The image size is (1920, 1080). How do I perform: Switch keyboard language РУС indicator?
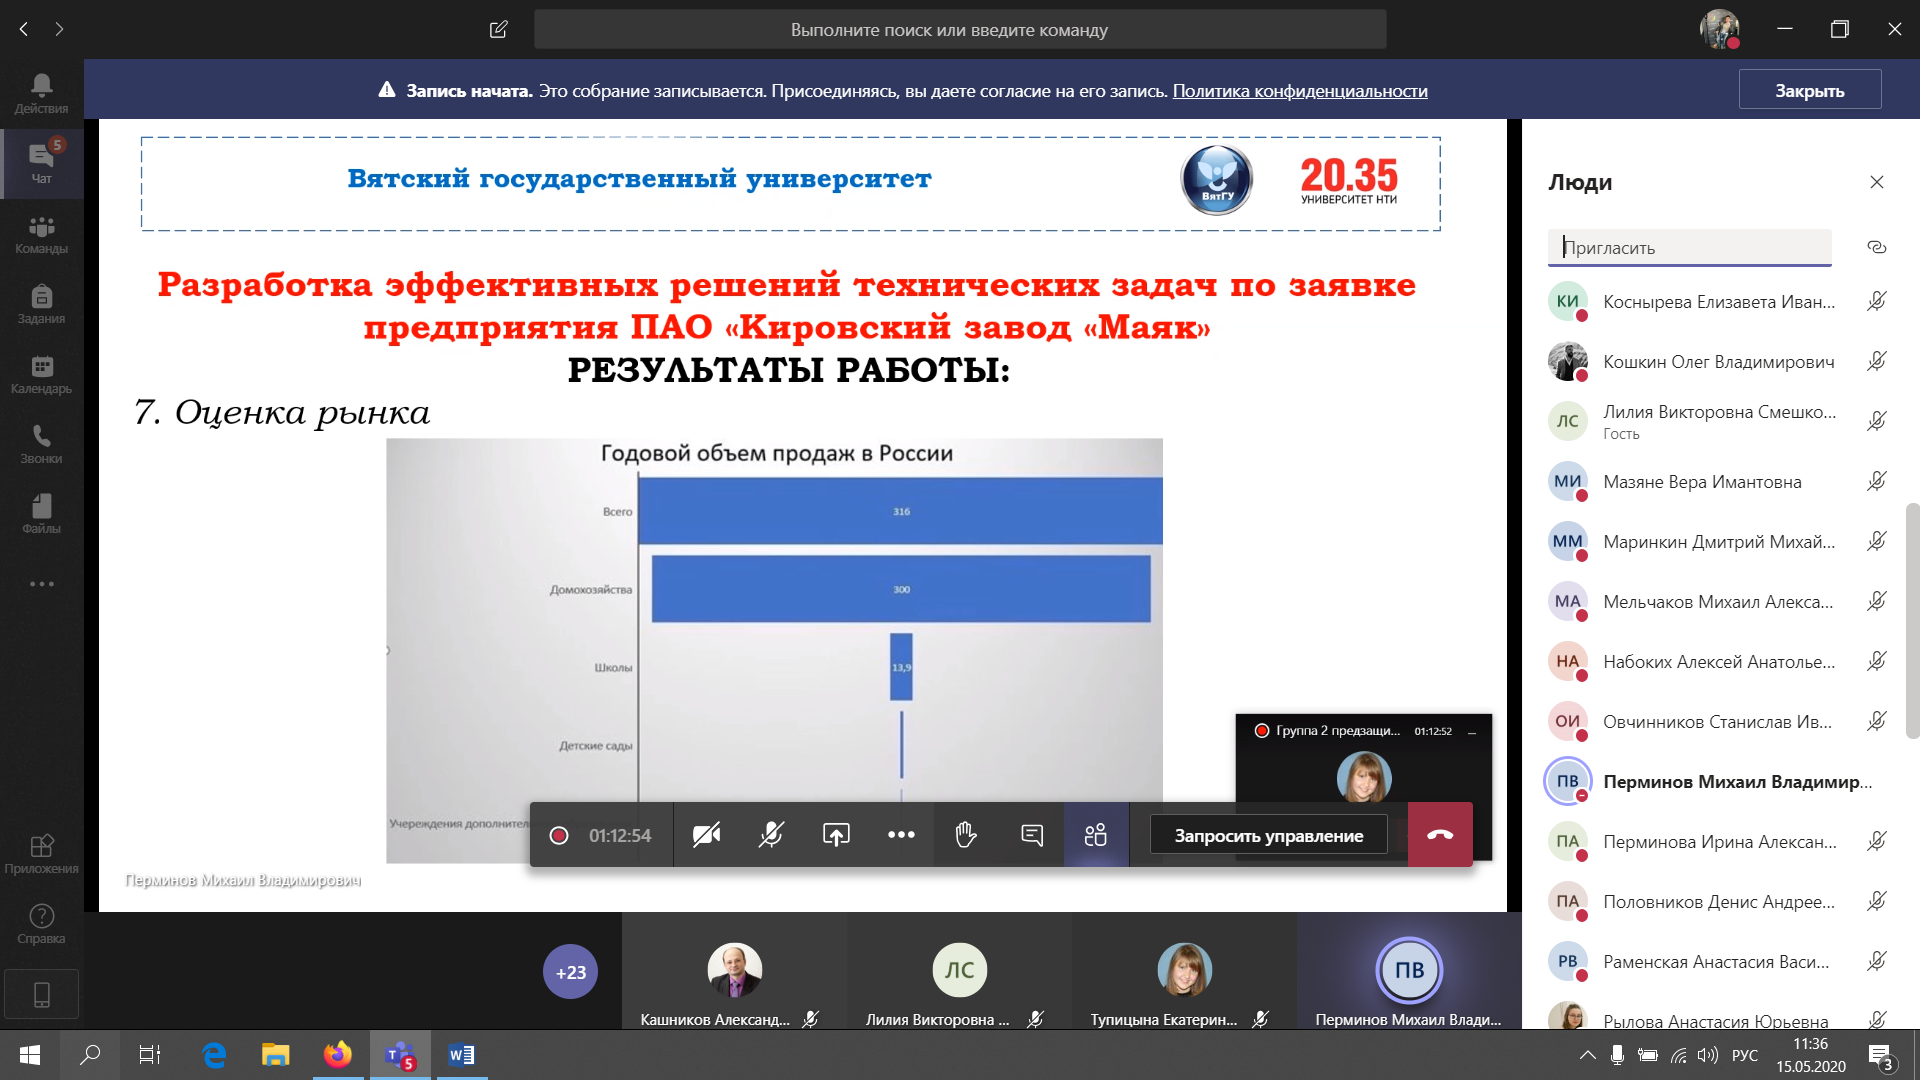pos(1744,1055)
